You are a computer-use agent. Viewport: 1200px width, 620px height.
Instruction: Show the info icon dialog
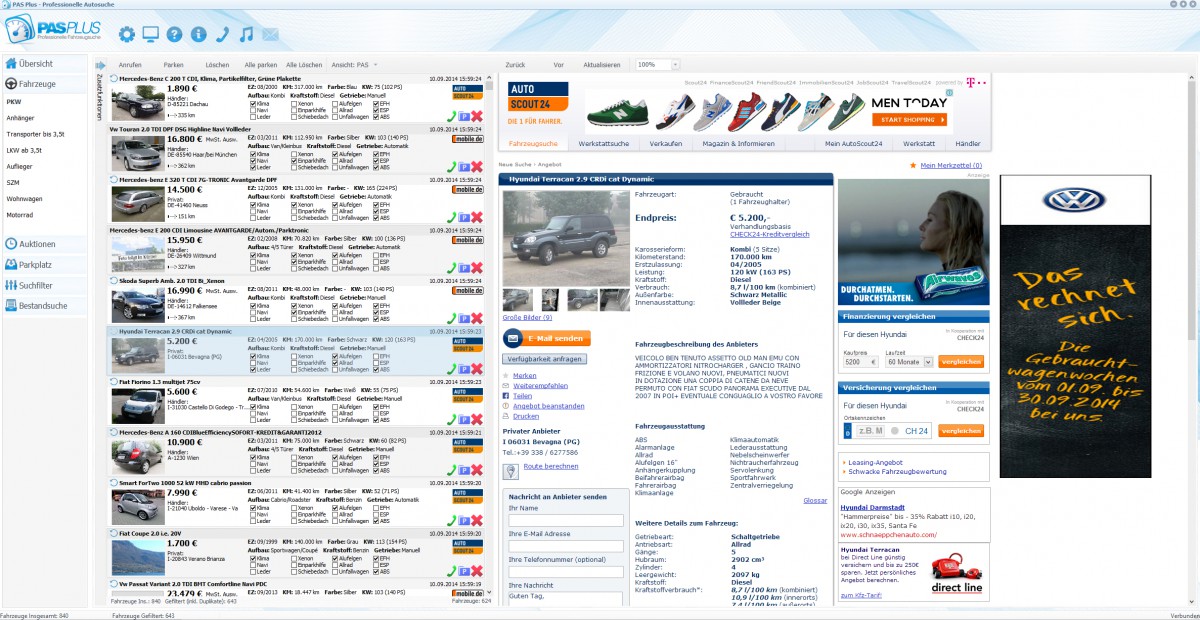(198, 35)
